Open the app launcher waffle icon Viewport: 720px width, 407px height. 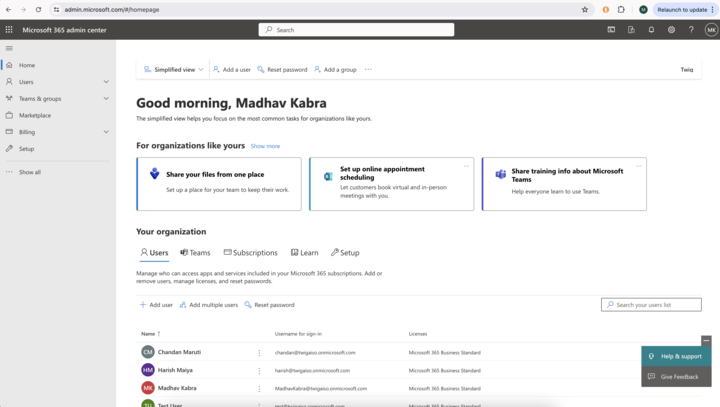pyautogui.click(x=9, y=30)
